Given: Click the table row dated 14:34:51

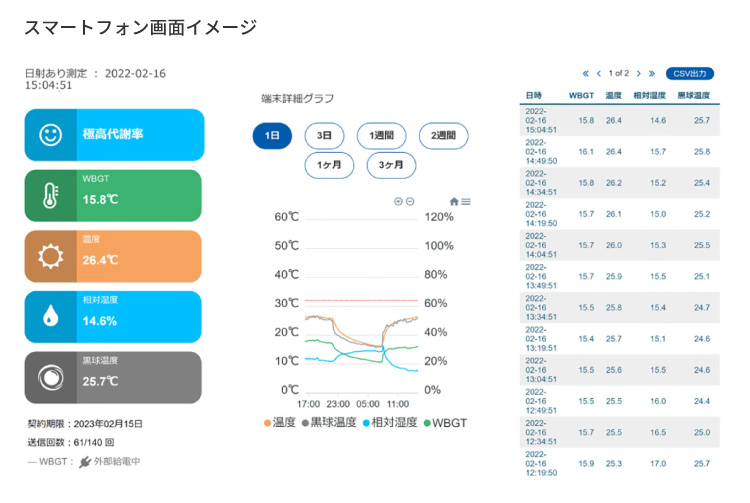Looking at the screenshot, I should tap(620, 183).
